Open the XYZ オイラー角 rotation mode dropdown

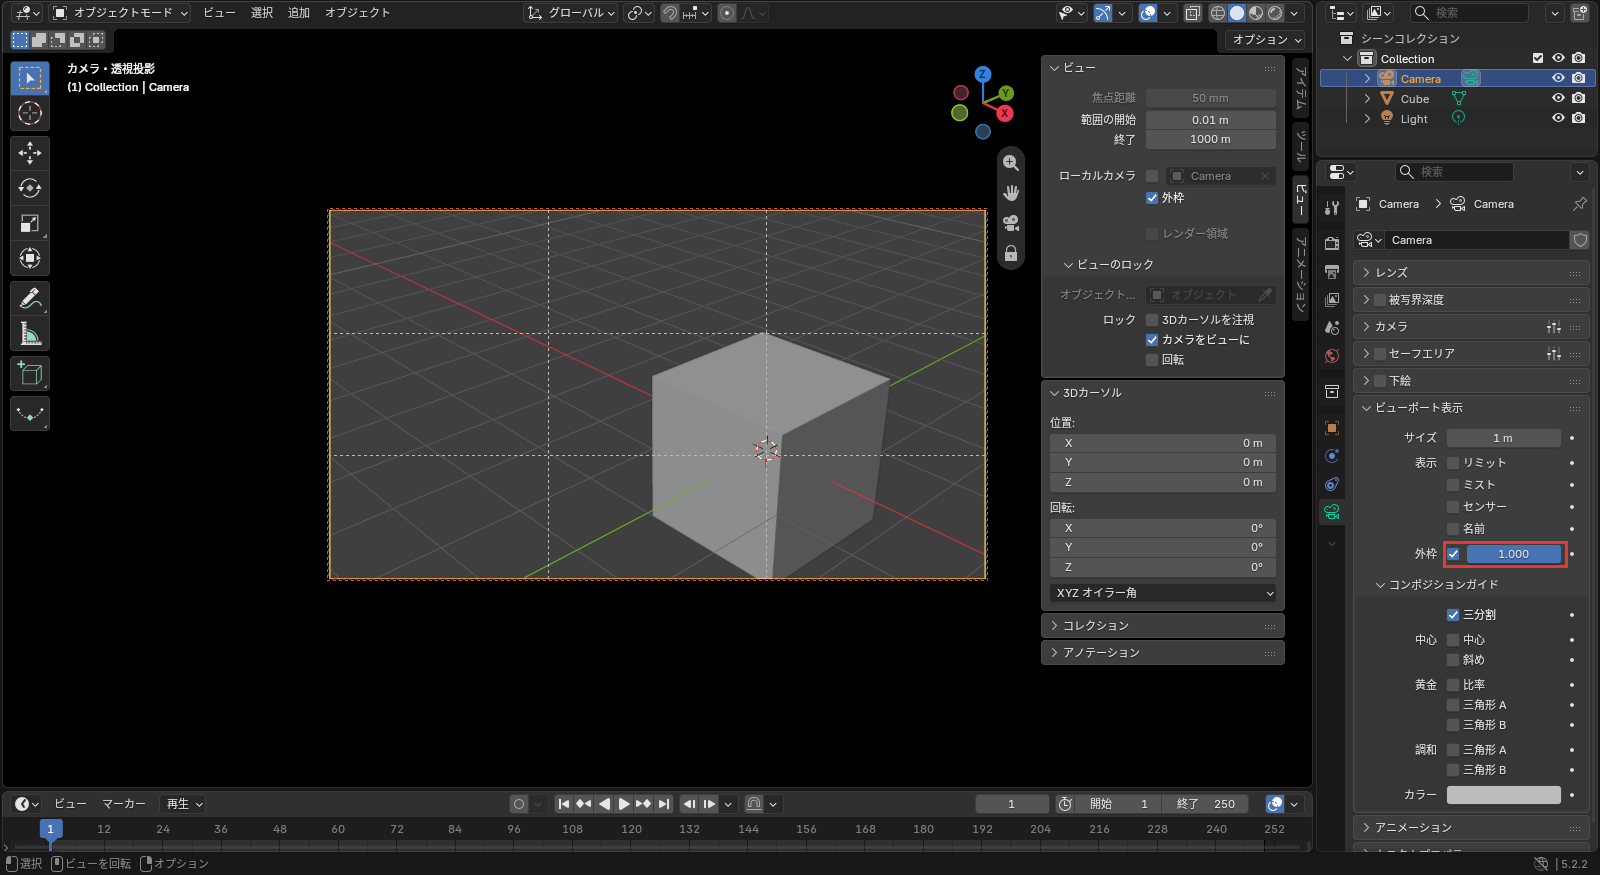[1163, 593]
